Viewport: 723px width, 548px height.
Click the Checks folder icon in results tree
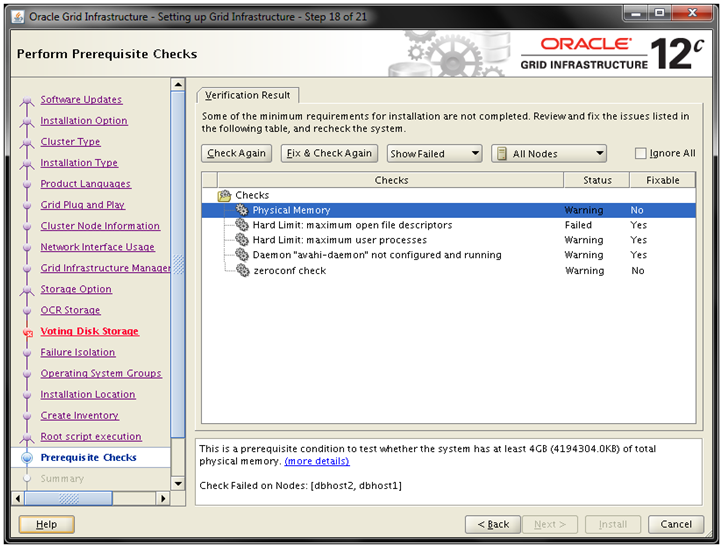[x=225, y=196]
